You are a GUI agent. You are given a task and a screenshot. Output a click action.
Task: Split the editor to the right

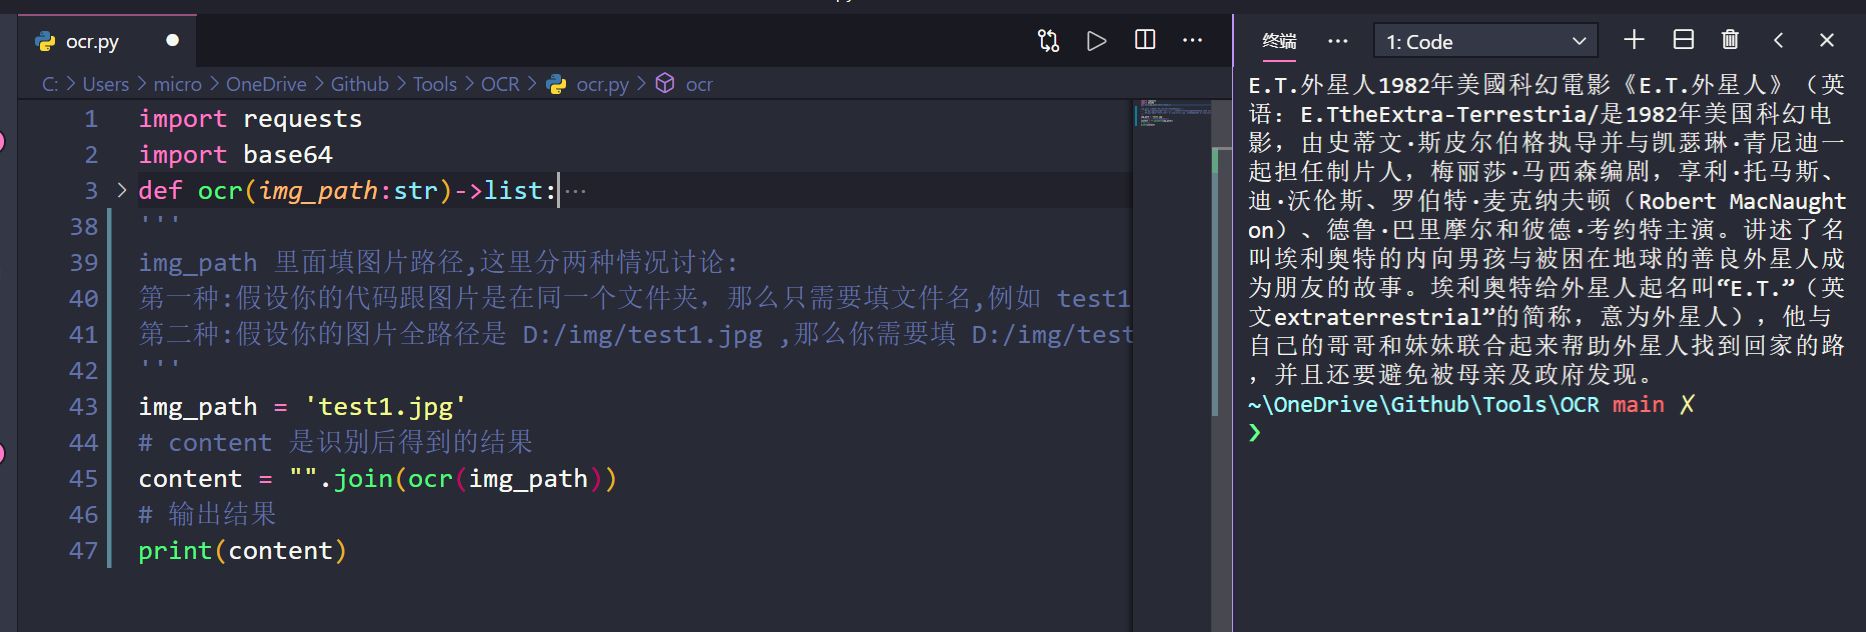pos(1145,40)
